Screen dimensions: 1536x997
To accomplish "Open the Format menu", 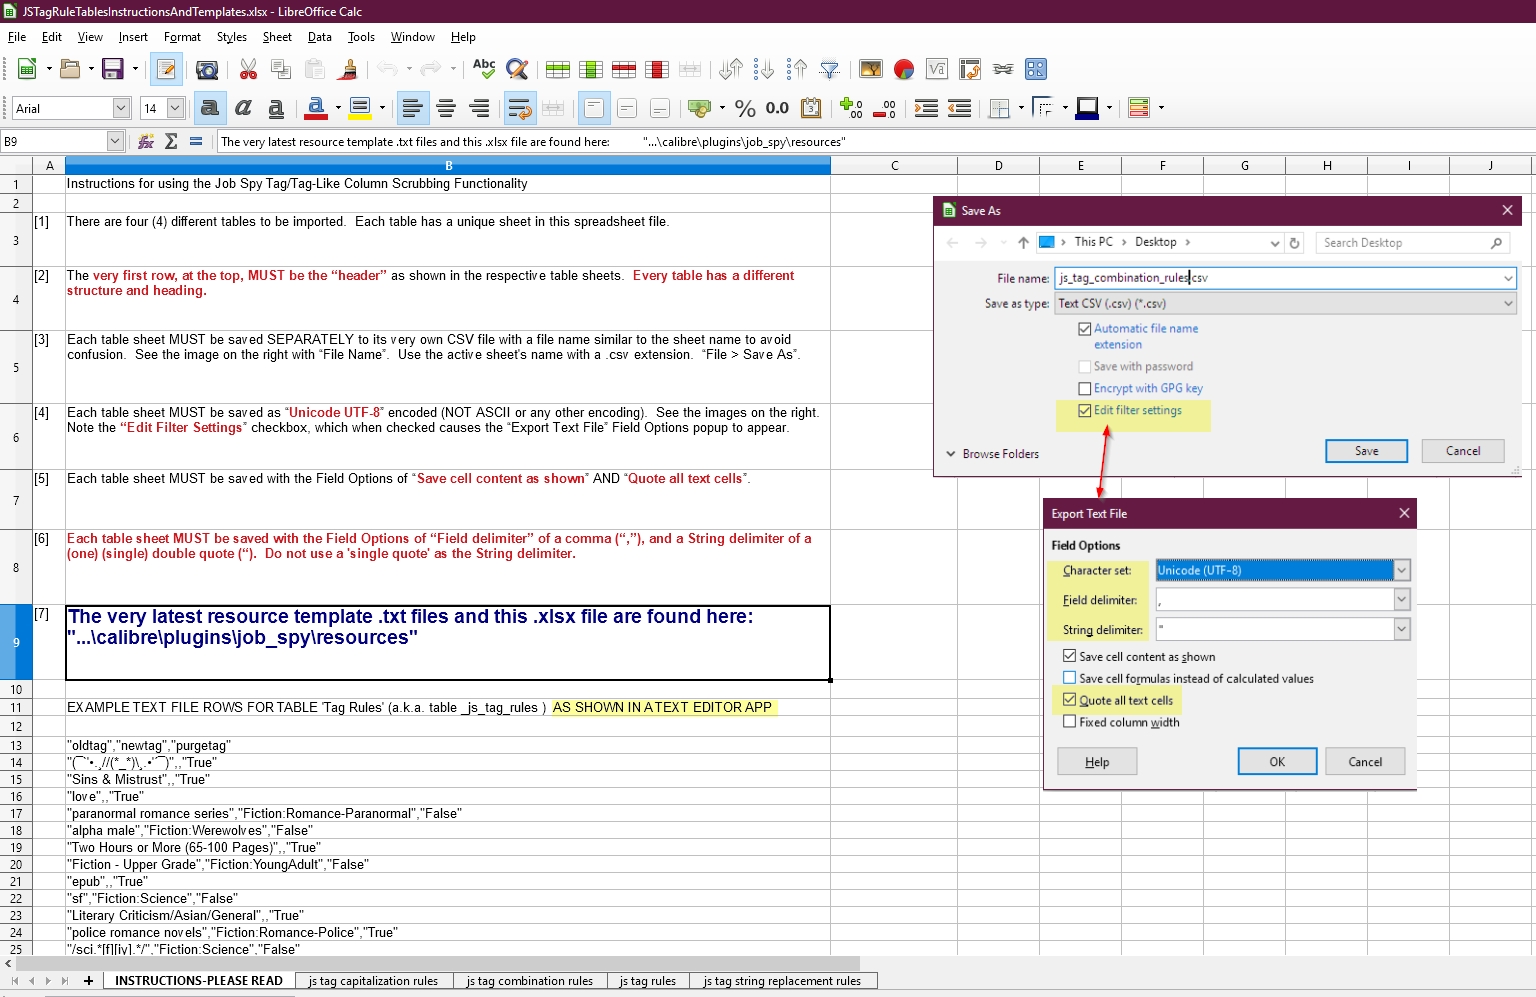I will click(x=182, y=37).
